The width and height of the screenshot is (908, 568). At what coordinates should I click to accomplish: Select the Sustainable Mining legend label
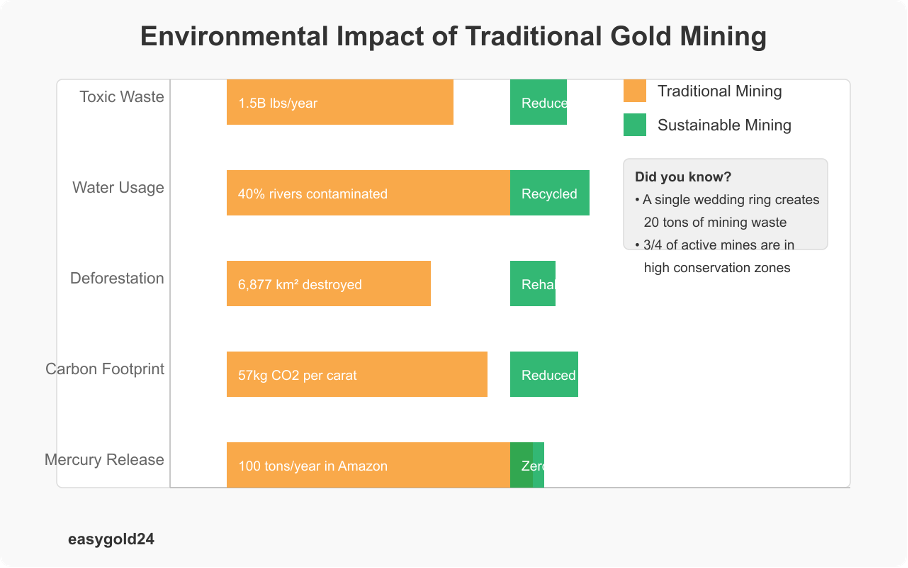click(x=724, y=125)
